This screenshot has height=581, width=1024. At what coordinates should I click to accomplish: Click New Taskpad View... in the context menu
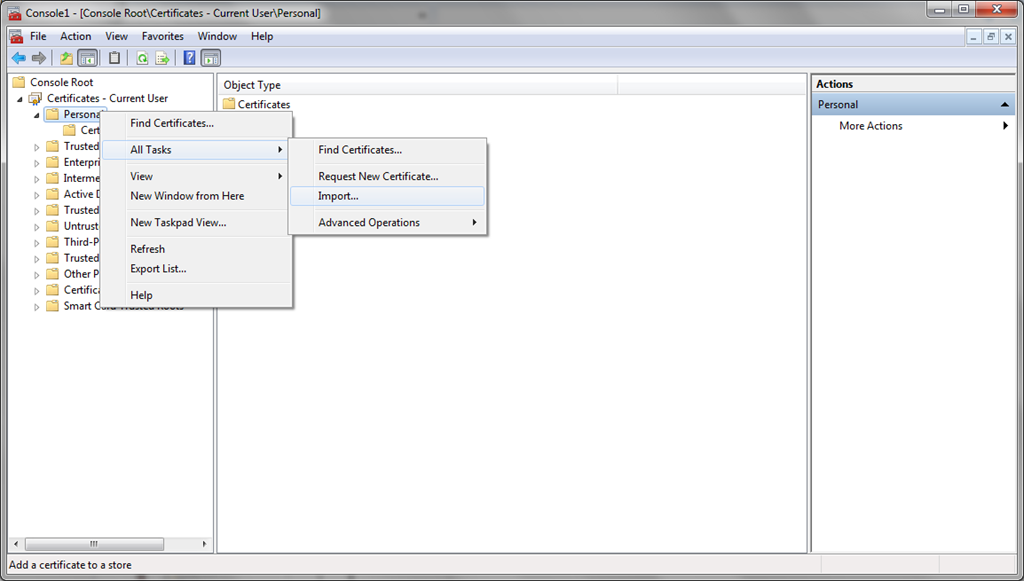point(178,222)
